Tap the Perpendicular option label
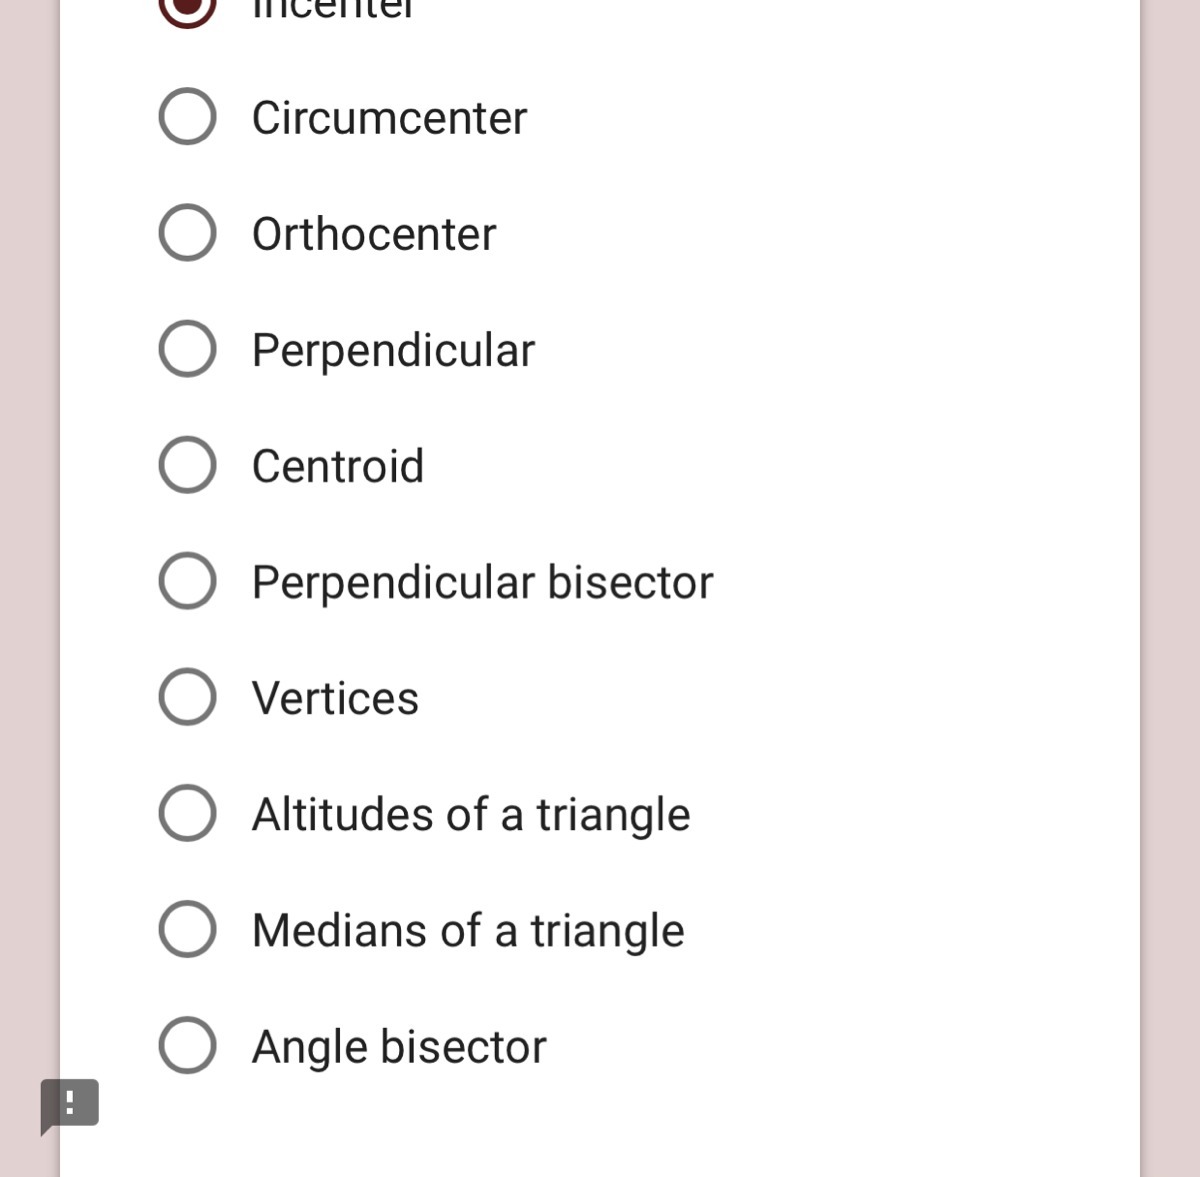Screen dimensions: 1200x1177 pos(393,350)
